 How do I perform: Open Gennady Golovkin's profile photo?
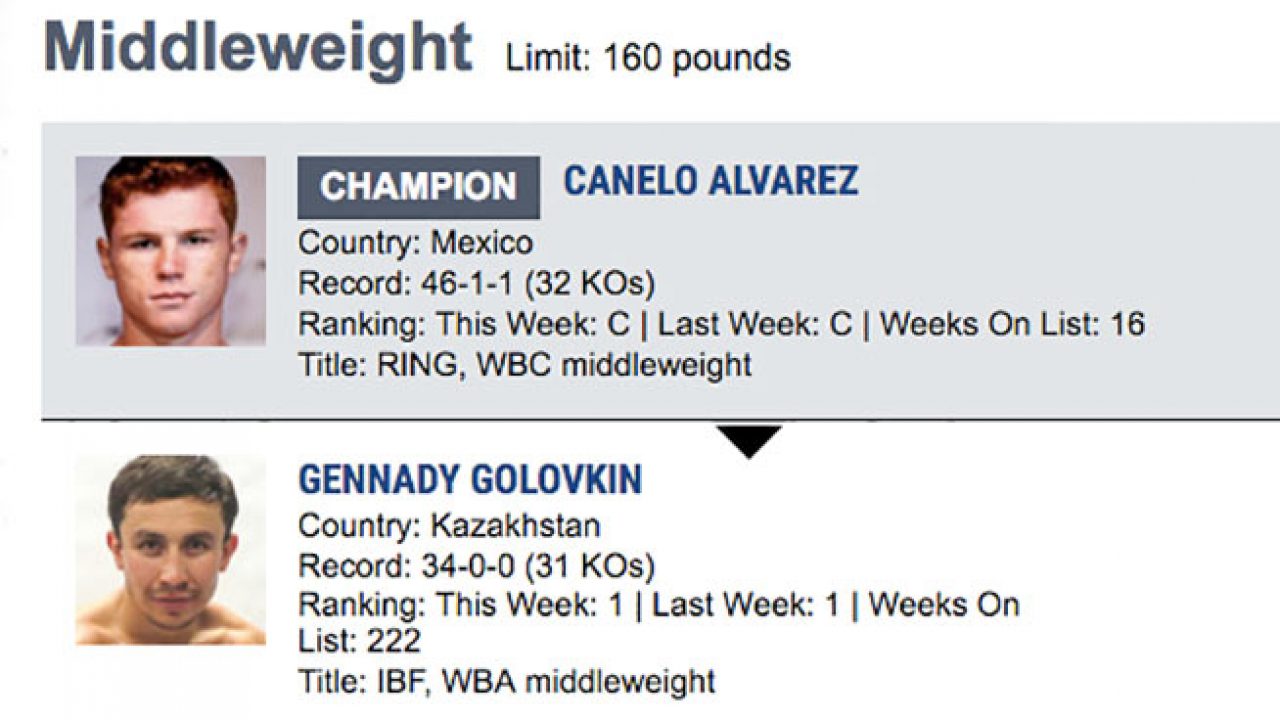coord(170,549)
